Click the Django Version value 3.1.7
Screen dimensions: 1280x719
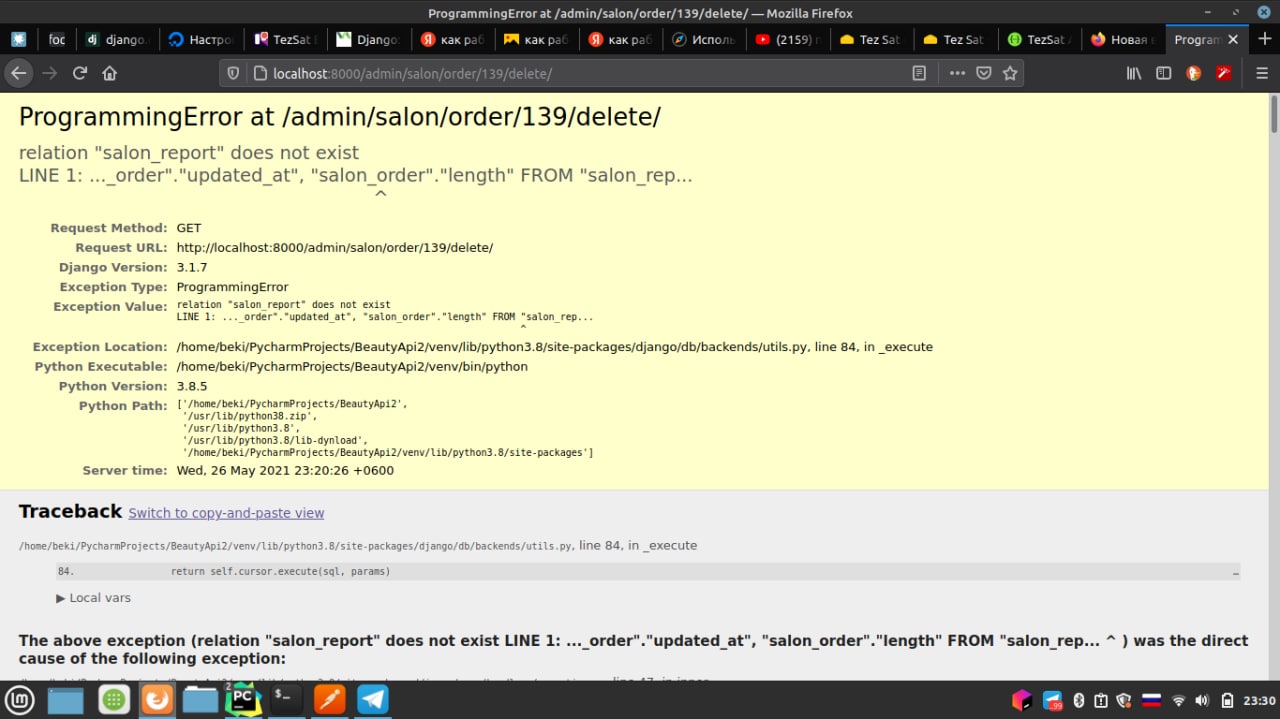(192, 267)
